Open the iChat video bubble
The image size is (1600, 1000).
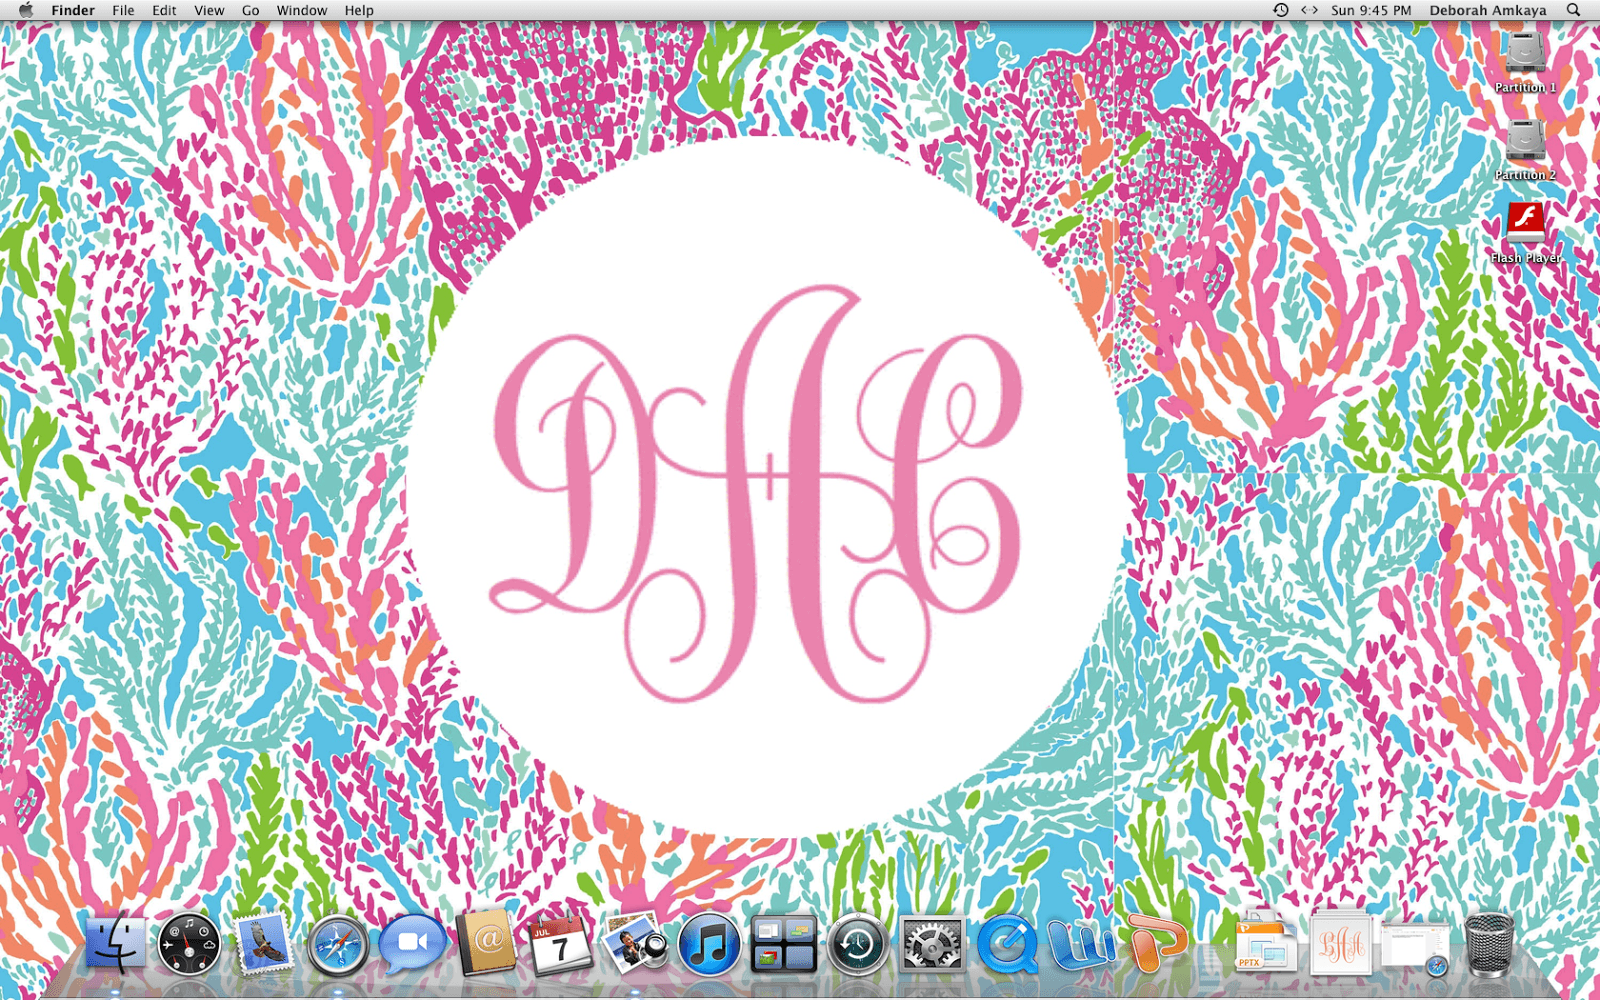pyautogui.click(x=412, y=943)
